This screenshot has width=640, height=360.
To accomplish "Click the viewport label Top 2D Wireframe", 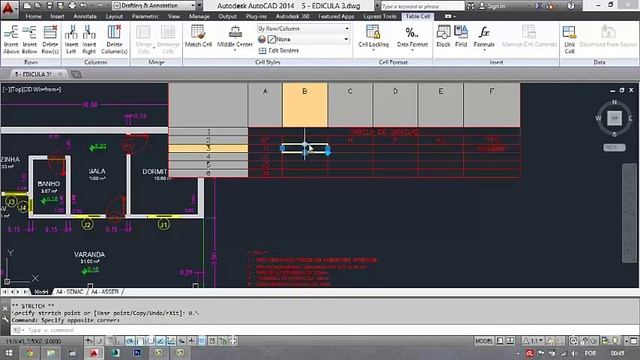I will [32, 89].
